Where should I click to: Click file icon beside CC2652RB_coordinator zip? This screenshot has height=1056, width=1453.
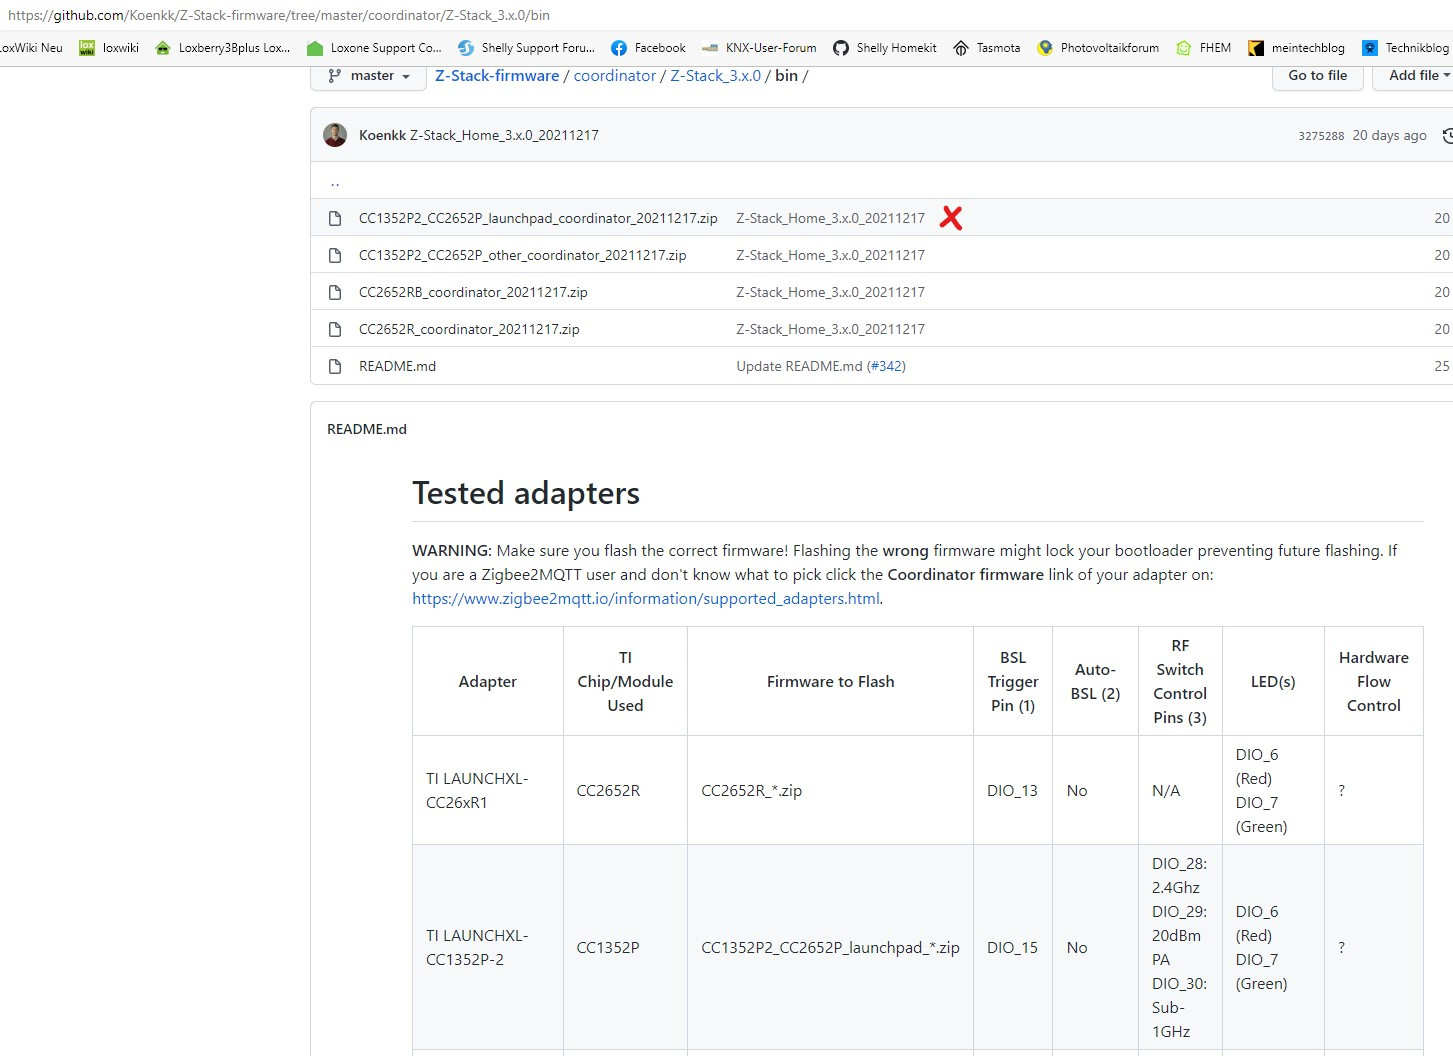pyautogui.click(x=335, y=292)
